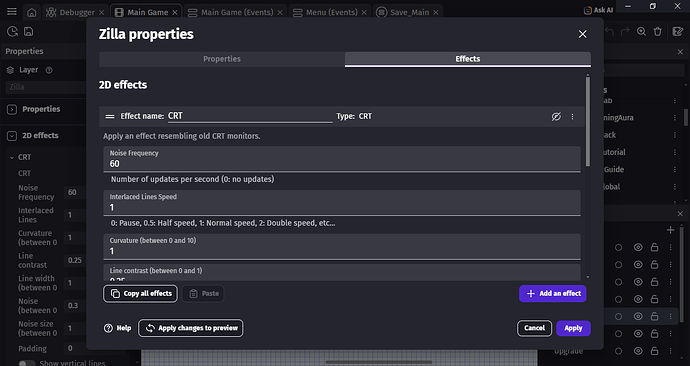Click the redo arrow in the editor toolbar

tap(625, 31)
